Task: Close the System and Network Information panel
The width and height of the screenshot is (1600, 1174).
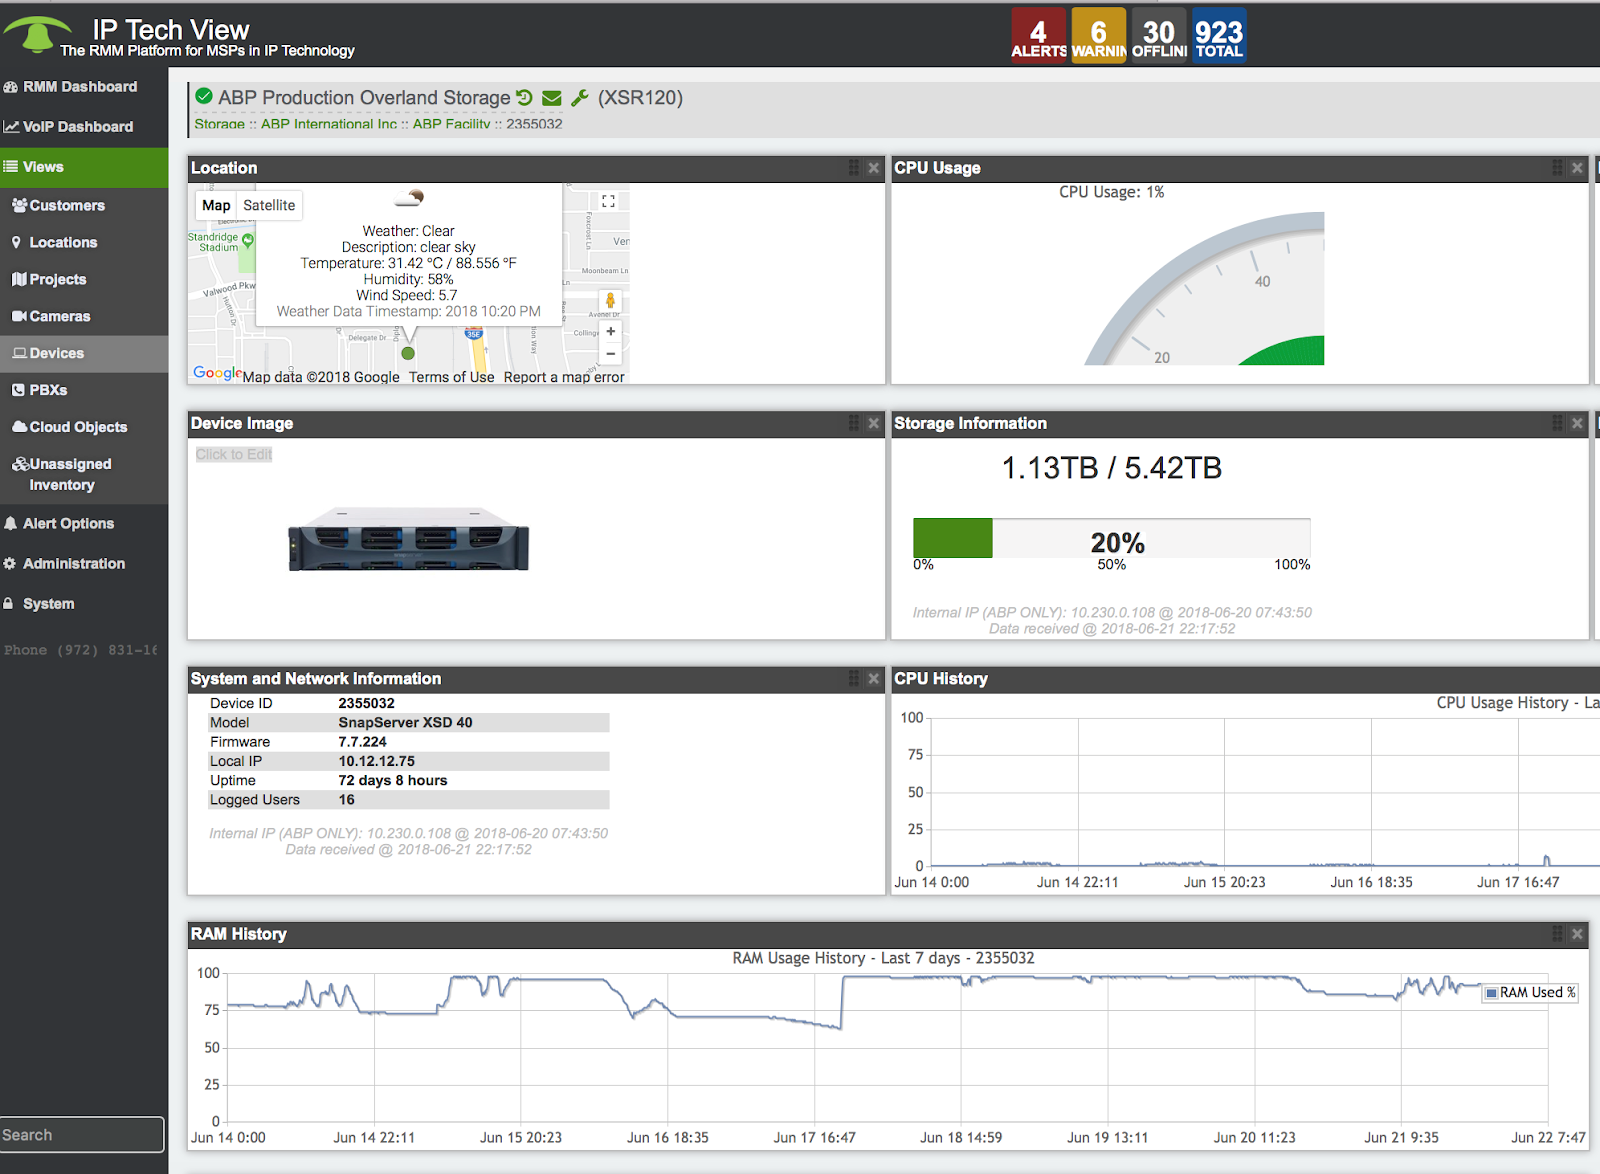Action: [874, 678]
